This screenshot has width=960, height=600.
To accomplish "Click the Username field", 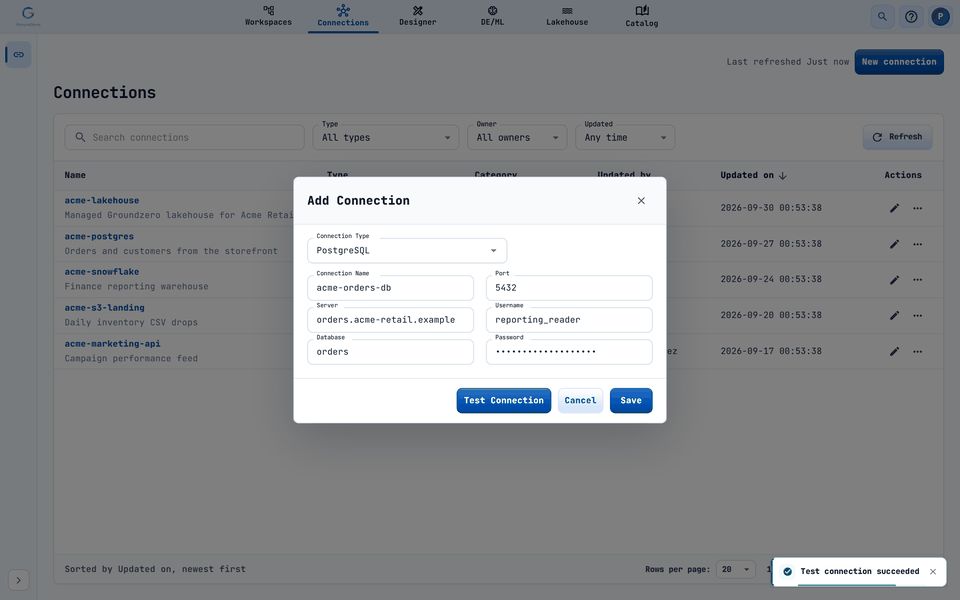I will coord(569,320).
